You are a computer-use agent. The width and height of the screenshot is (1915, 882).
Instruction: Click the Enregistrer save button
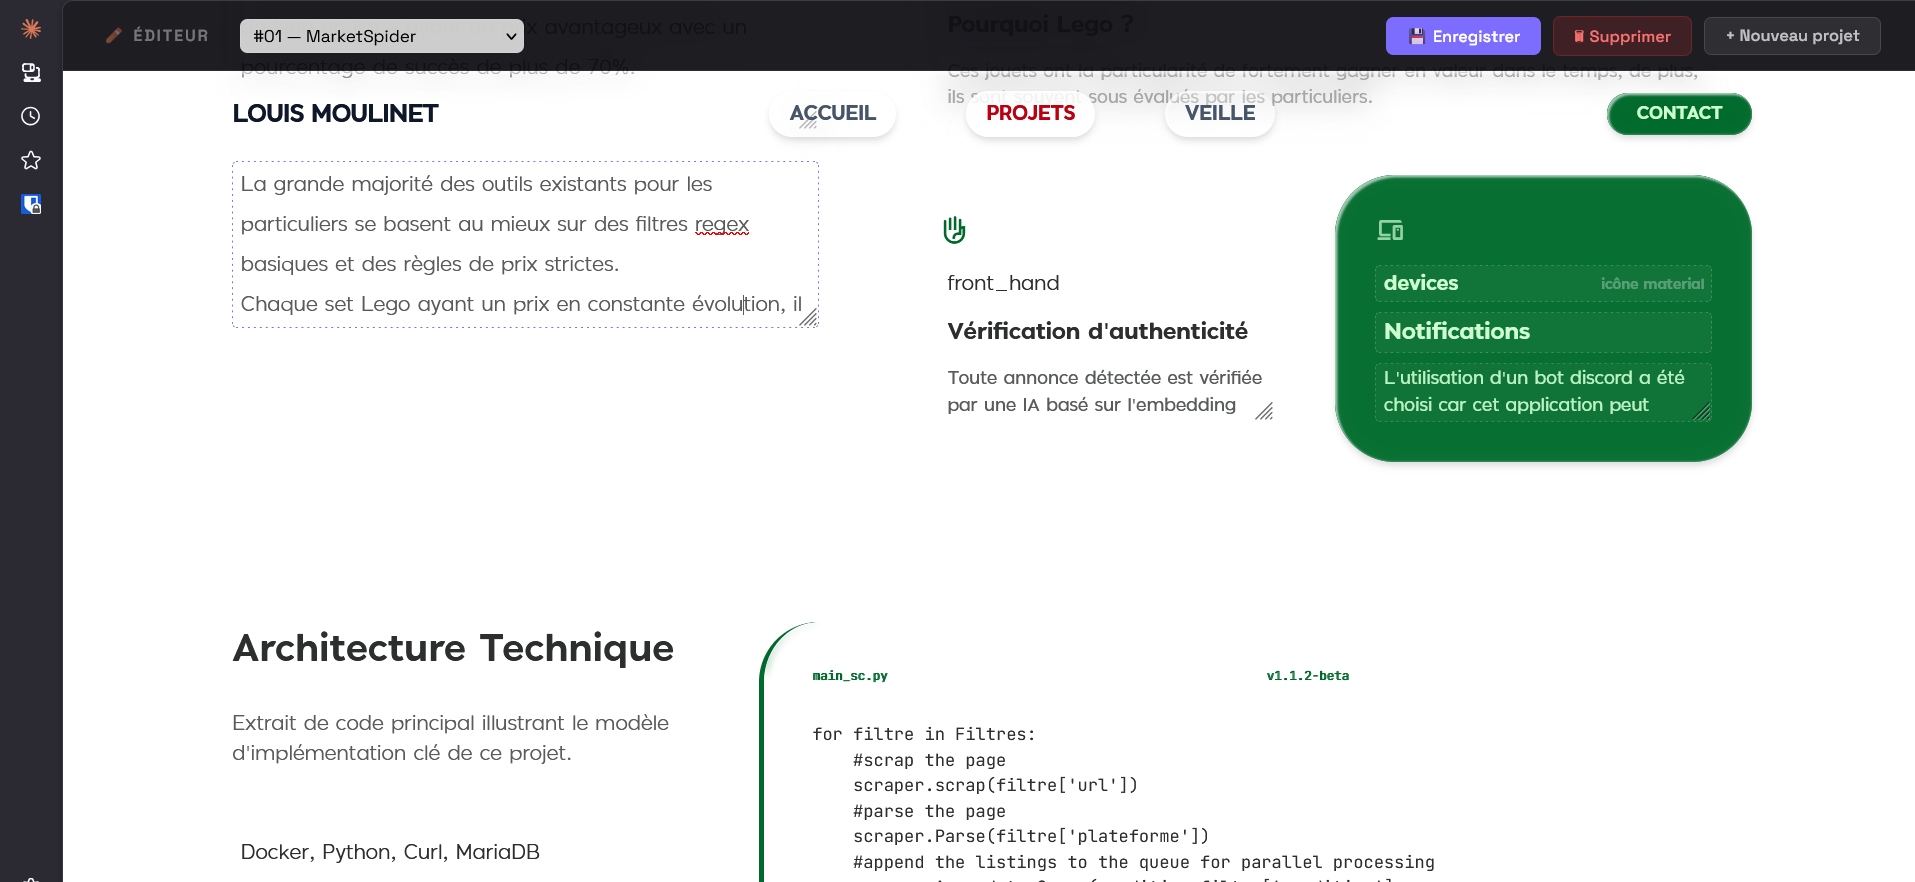[1462, 36]
